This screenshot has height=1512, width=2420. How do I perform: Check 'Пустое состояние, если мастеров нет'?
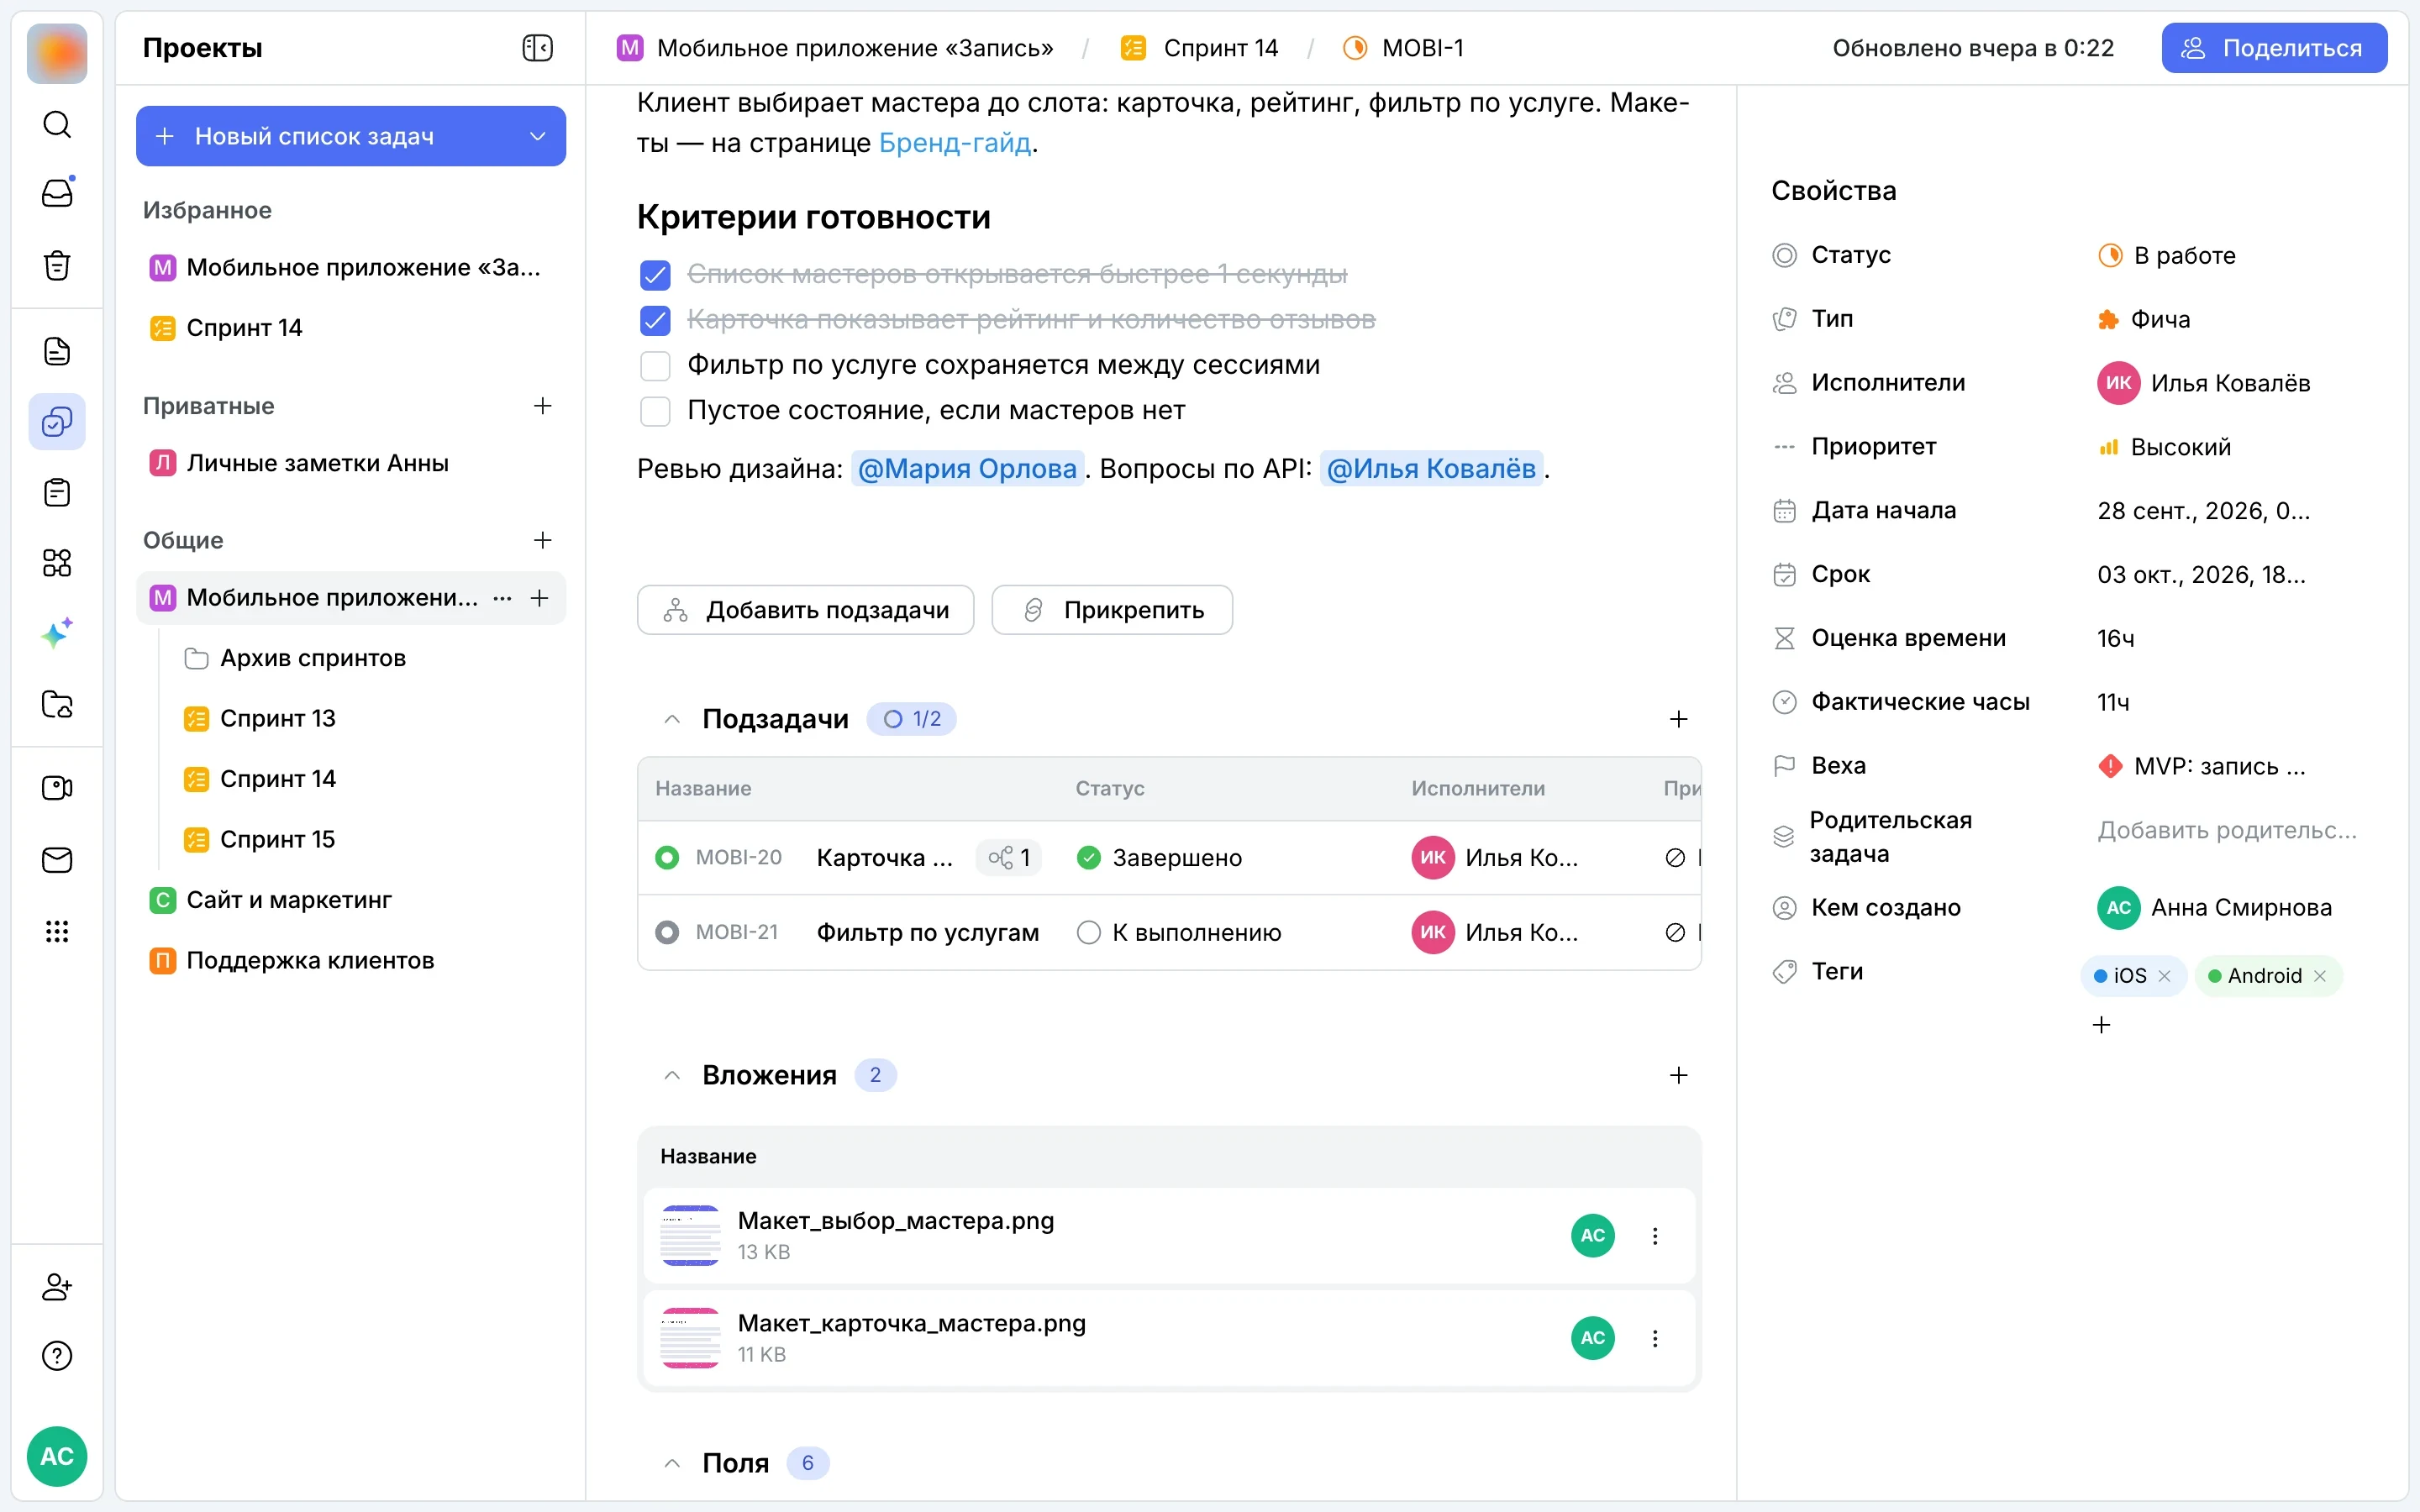pyautogui.click(x=655, y=411)
